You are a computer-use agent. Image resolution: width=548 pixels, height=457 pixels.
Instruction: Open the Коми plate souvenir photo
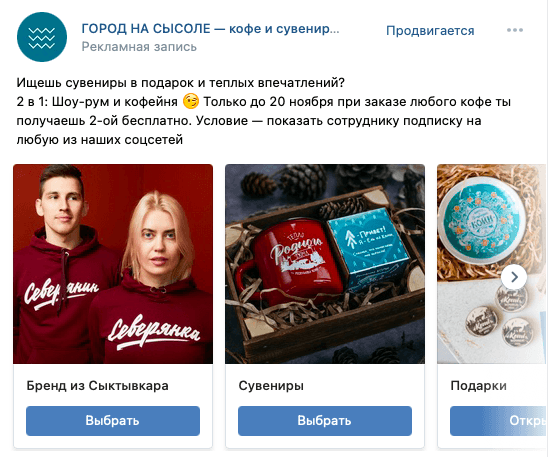492,264
